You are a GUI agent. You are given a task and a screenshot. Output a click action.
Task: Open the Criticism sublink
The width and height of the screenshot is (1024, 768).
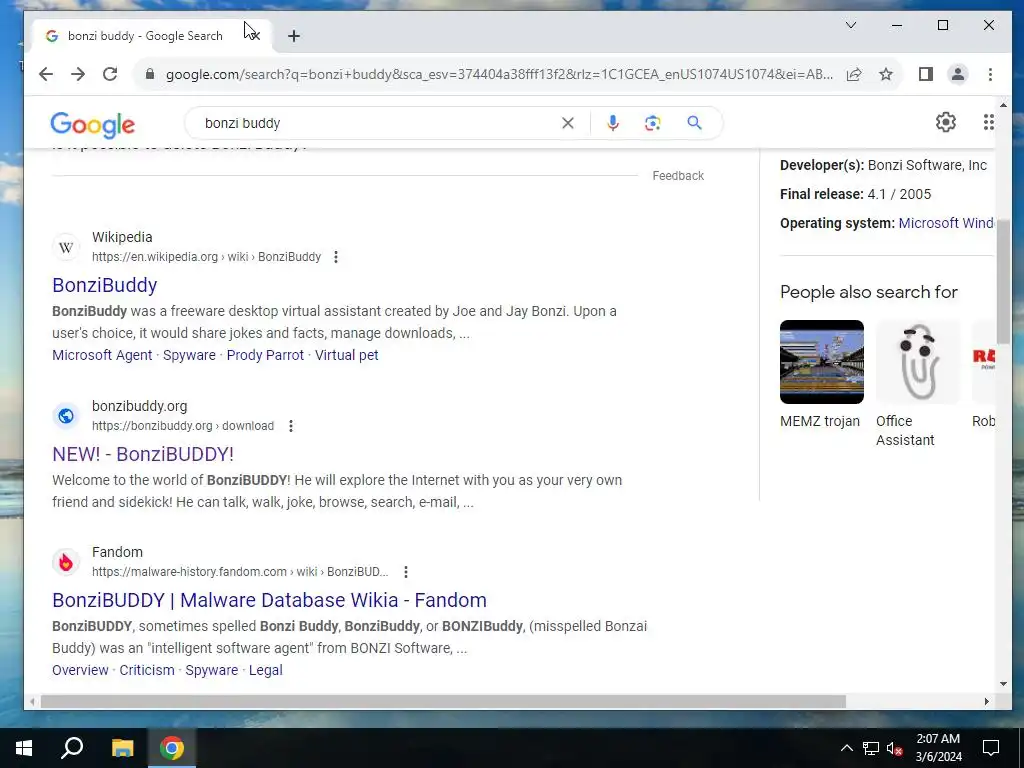tap(147, 671)
